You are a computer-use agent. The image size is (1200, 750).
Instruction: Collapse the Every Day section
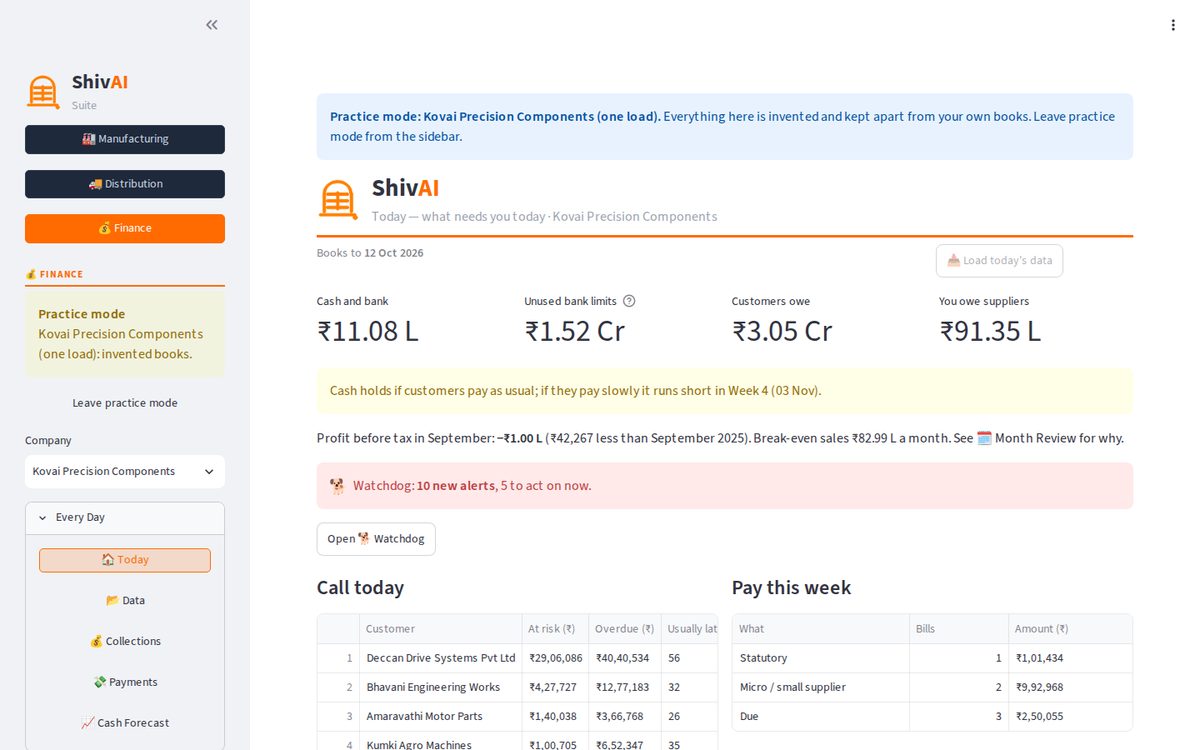[125, 518]
